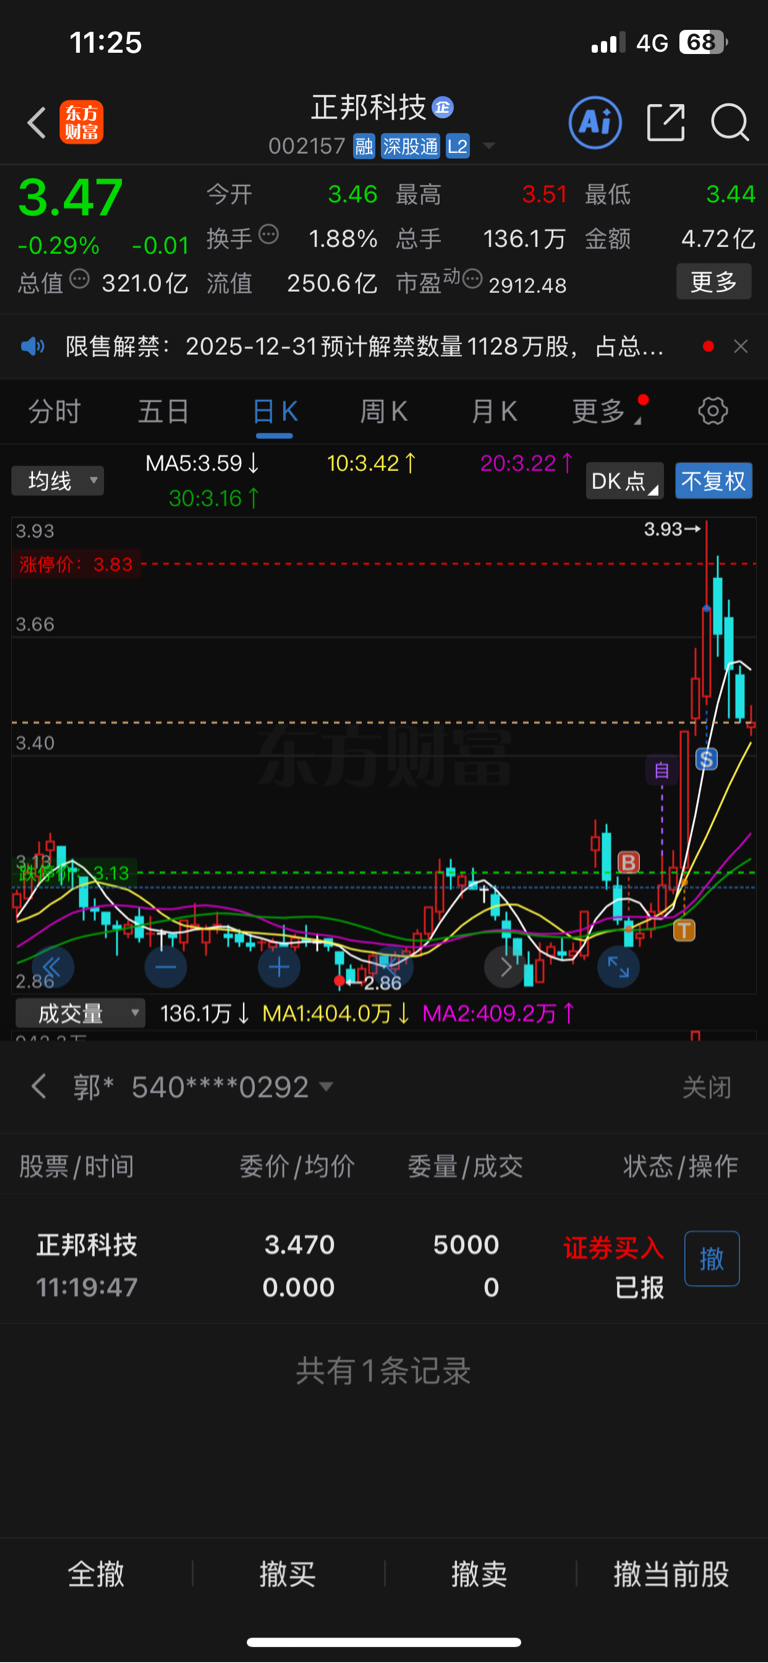768x1663 pixels.
Task: Open the search magnifier icon
Action: click(x=730, y=122)
